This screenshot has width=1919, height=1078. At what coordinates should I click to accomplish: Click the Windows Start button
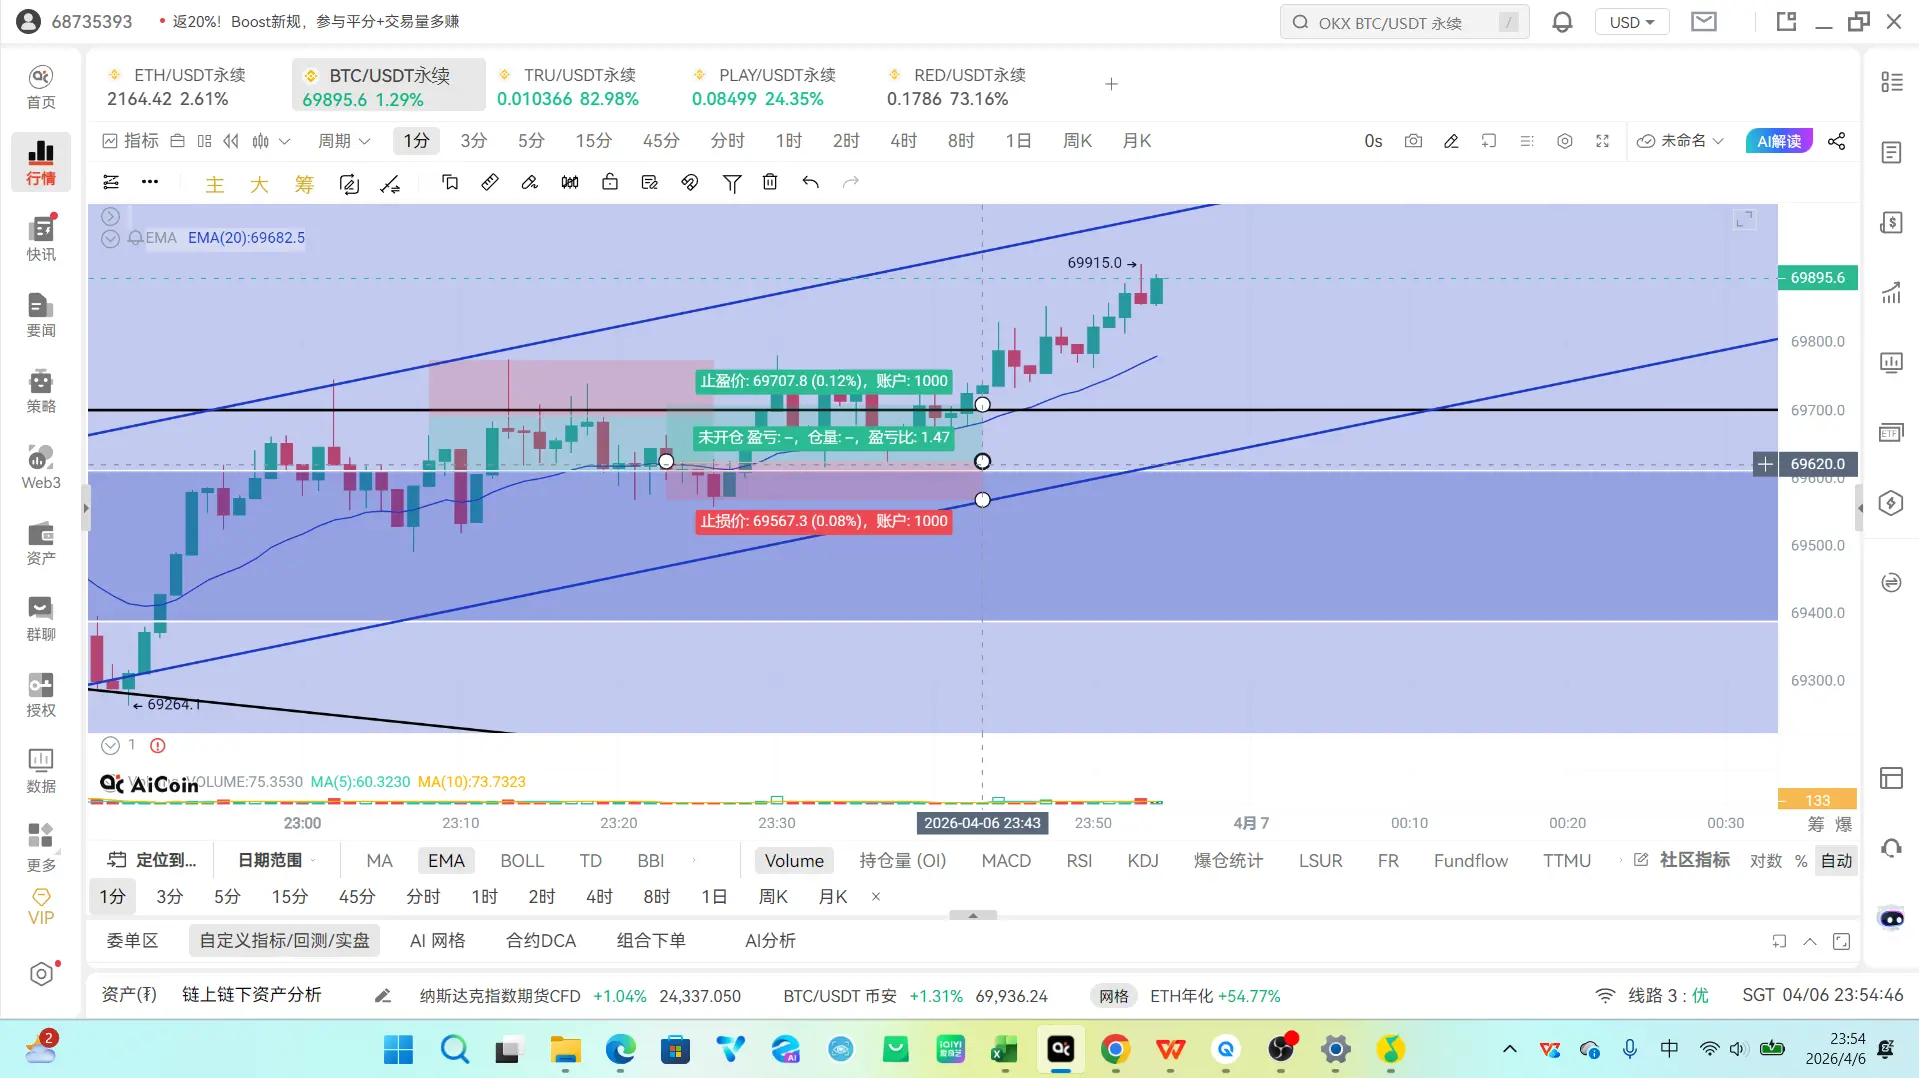[x=398, y=1049]
